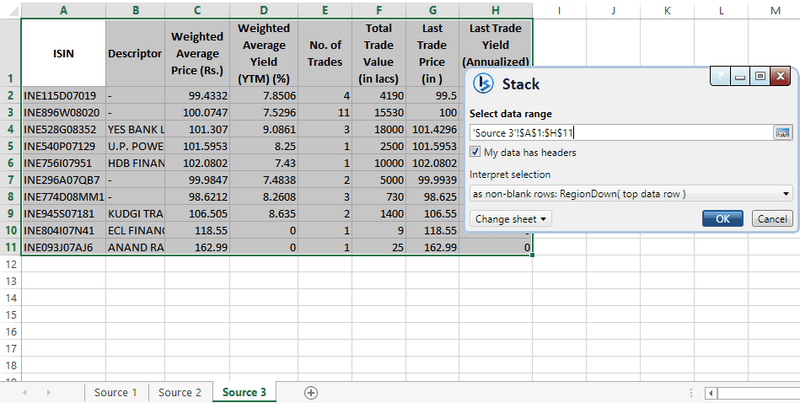Viewport: 800px width, 403px height.
Task: Click the Descriptor header cell
Action: pos(135,53)
